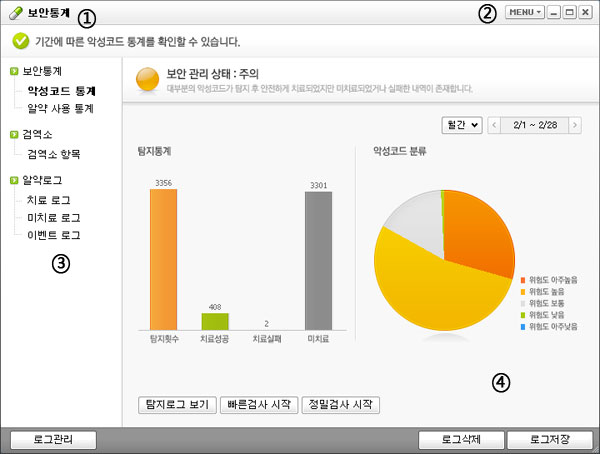The width and height of the screenshot is (600, 454).
Task: Open 이벤트 로그 in sidebar
Action: 54,236
